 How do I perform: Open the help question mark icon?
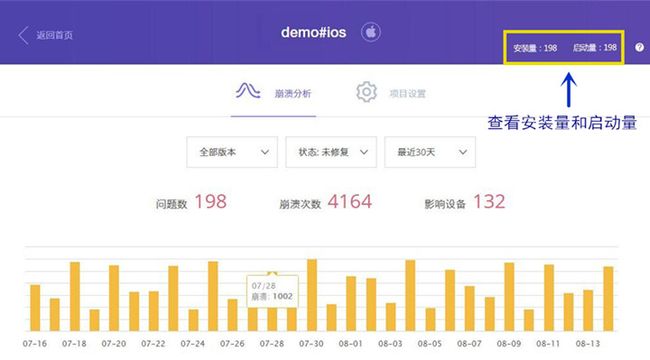point(640,47)
